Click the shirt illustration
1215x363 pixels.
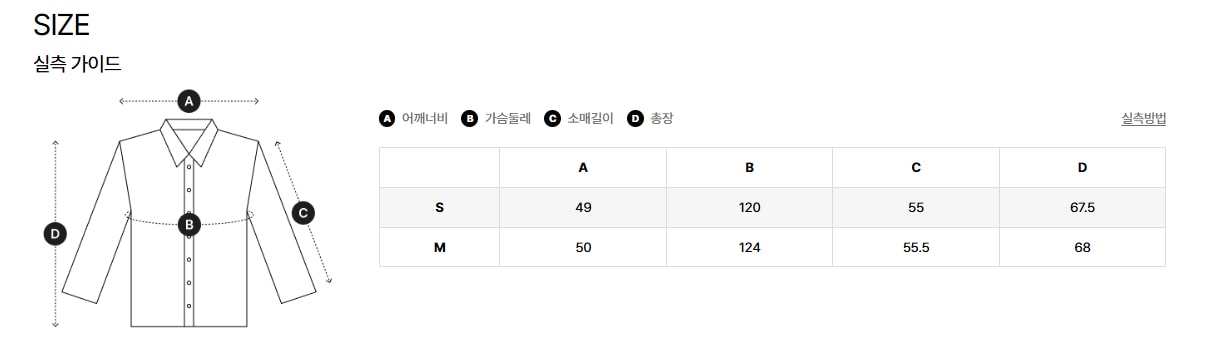(x=189, y=221)
